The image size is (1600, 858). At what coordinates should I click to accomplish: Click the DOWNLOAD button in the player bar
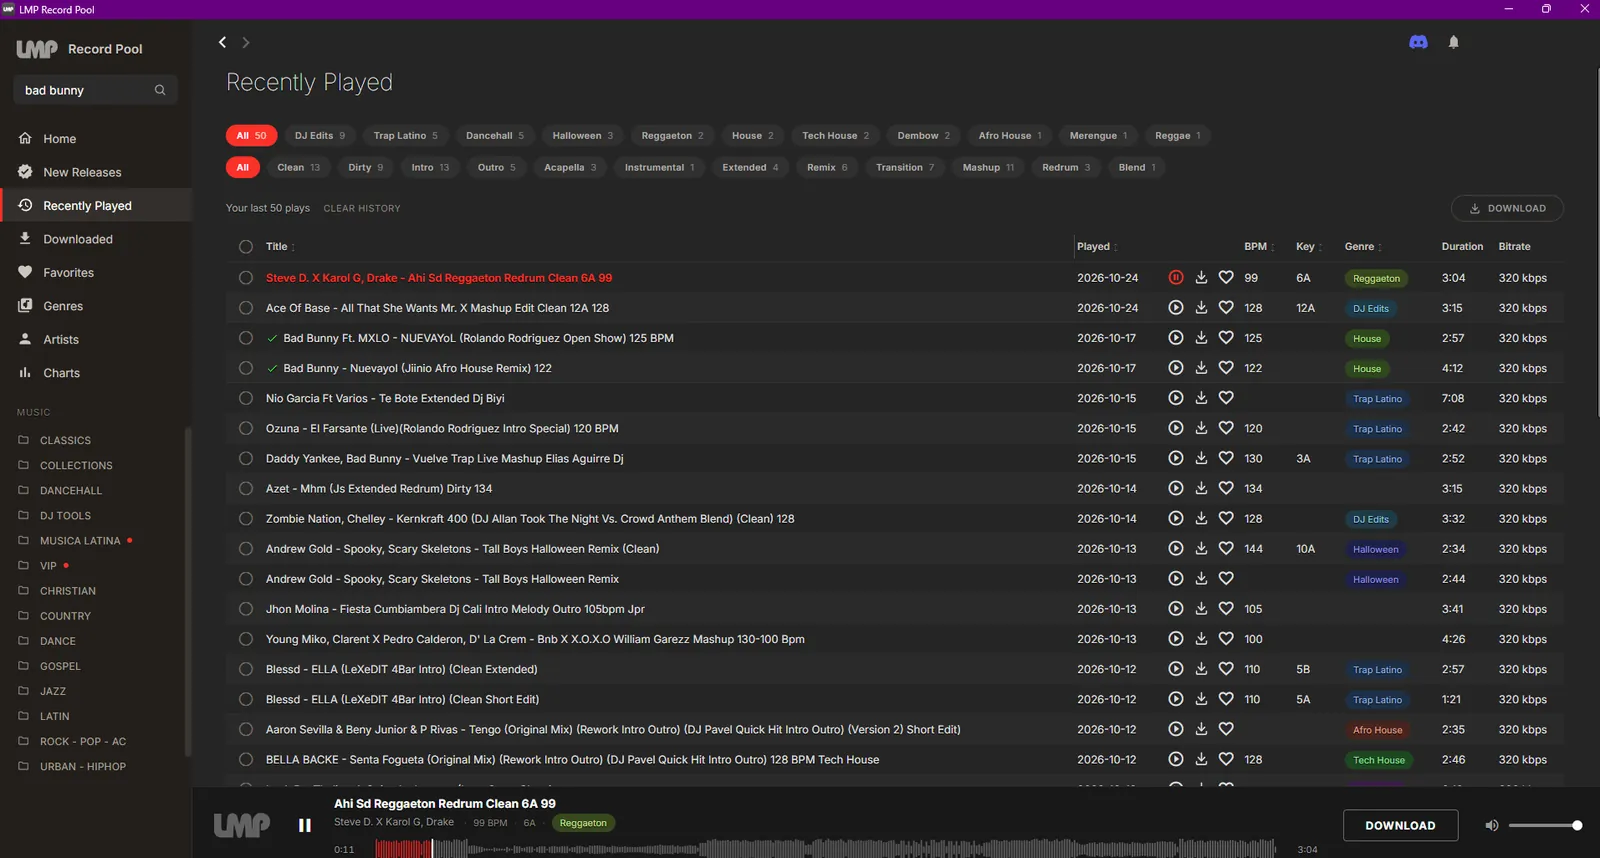[x=1400, y=825]
